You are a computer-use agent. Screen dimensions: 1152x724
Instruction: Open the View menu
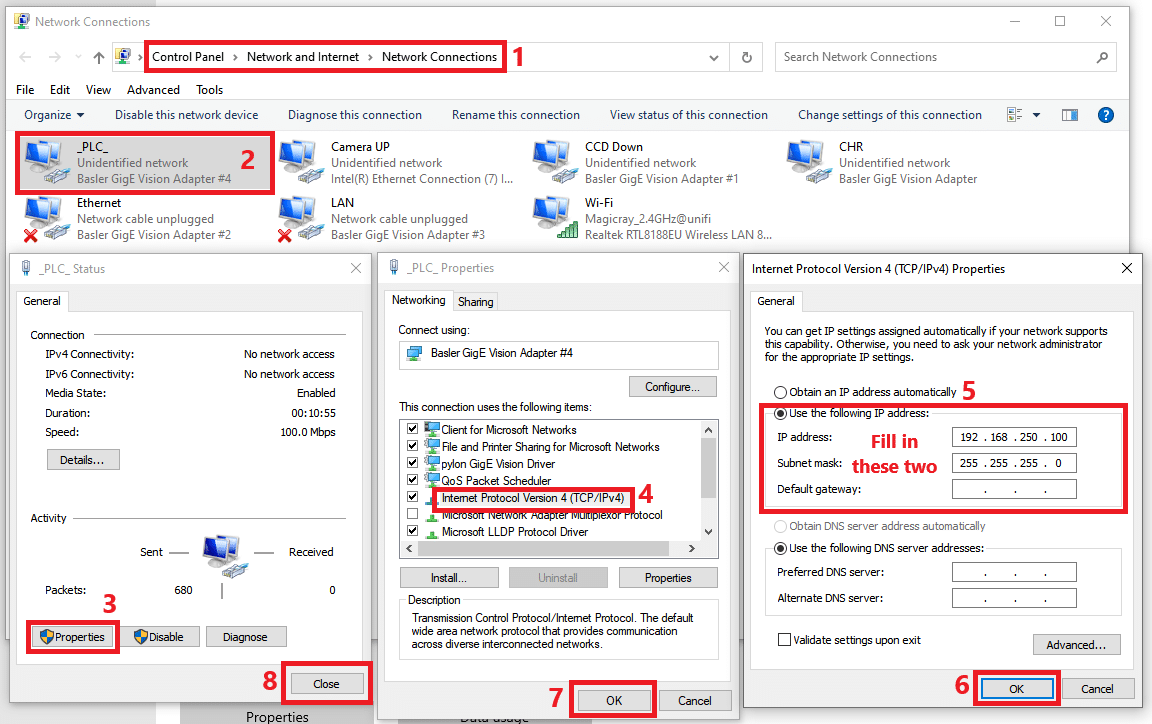click(x=98, y=90)
